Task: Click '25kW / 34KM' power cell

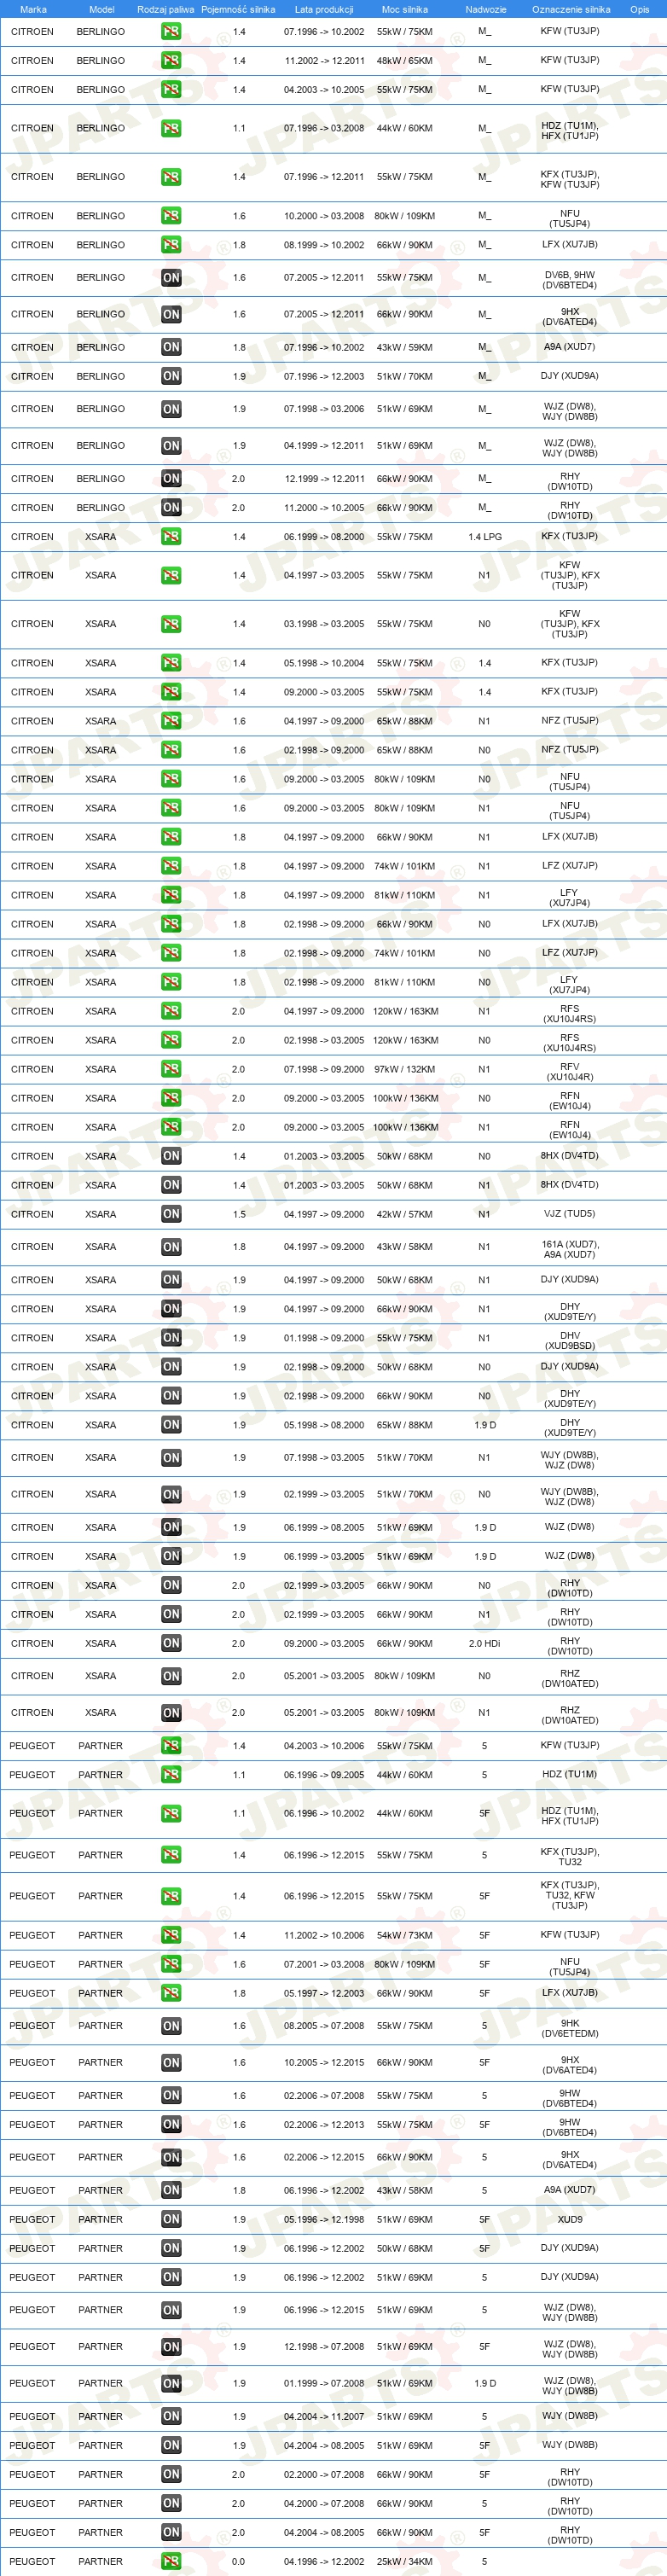Action: (405, 2561)
